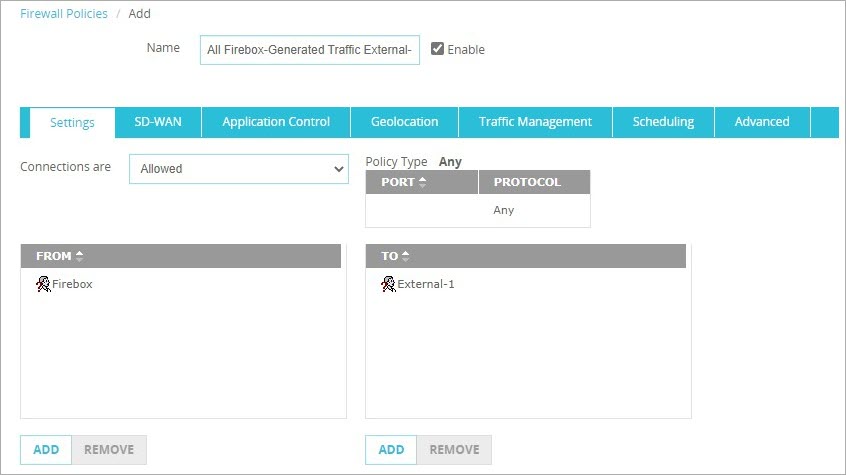Go to the Geolocation tab
Viewport: 846px width, 475px height.
[404, 122]
